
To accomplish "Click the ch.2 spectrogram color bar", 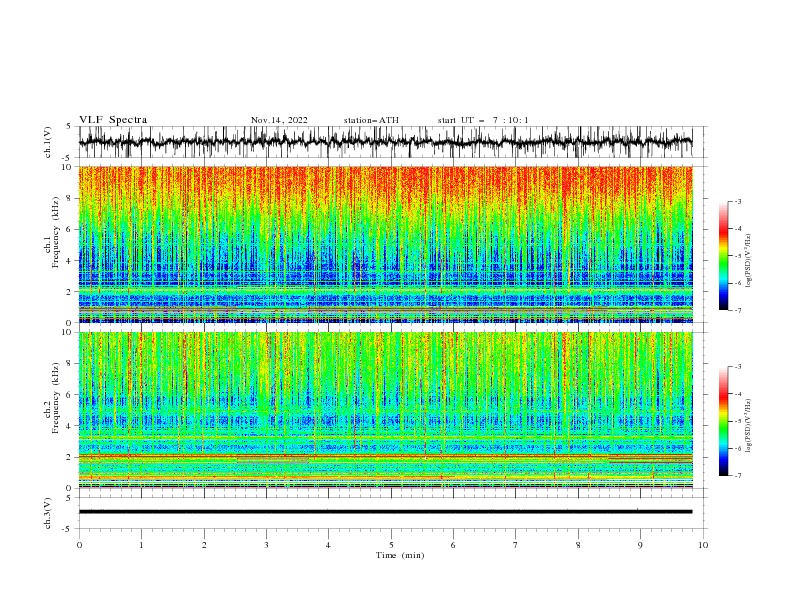I will coord(723,421).
